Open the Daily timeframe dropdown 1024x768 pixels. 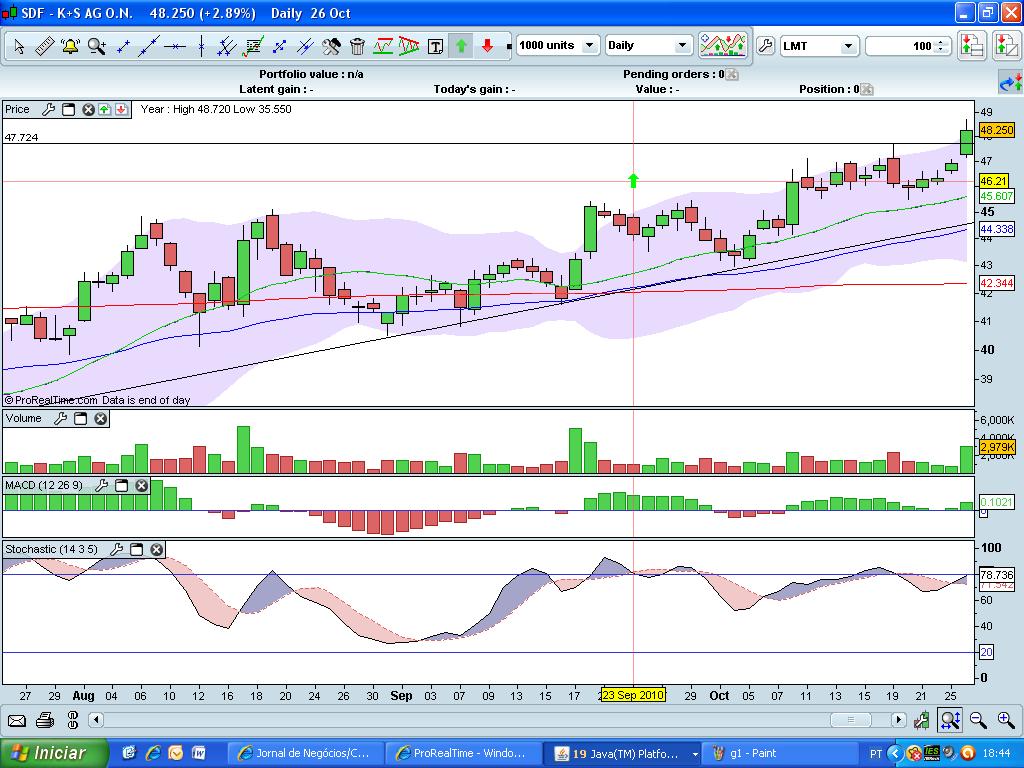point(648,45)
